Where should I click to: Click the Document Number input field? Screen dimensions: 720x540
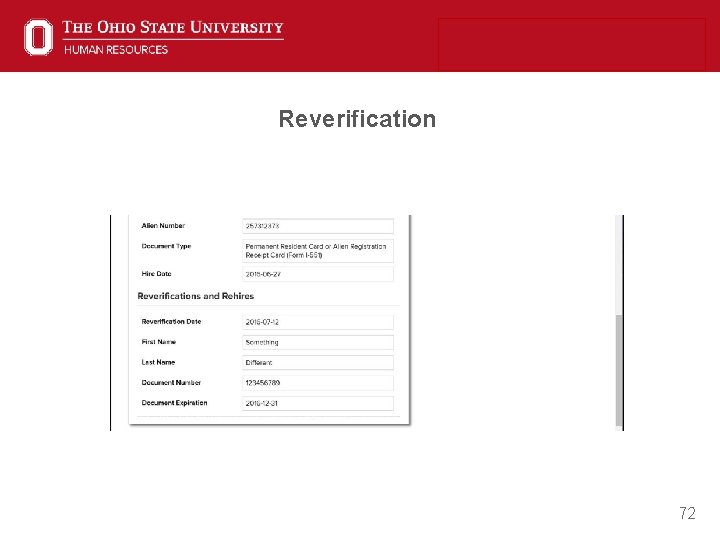318,382
